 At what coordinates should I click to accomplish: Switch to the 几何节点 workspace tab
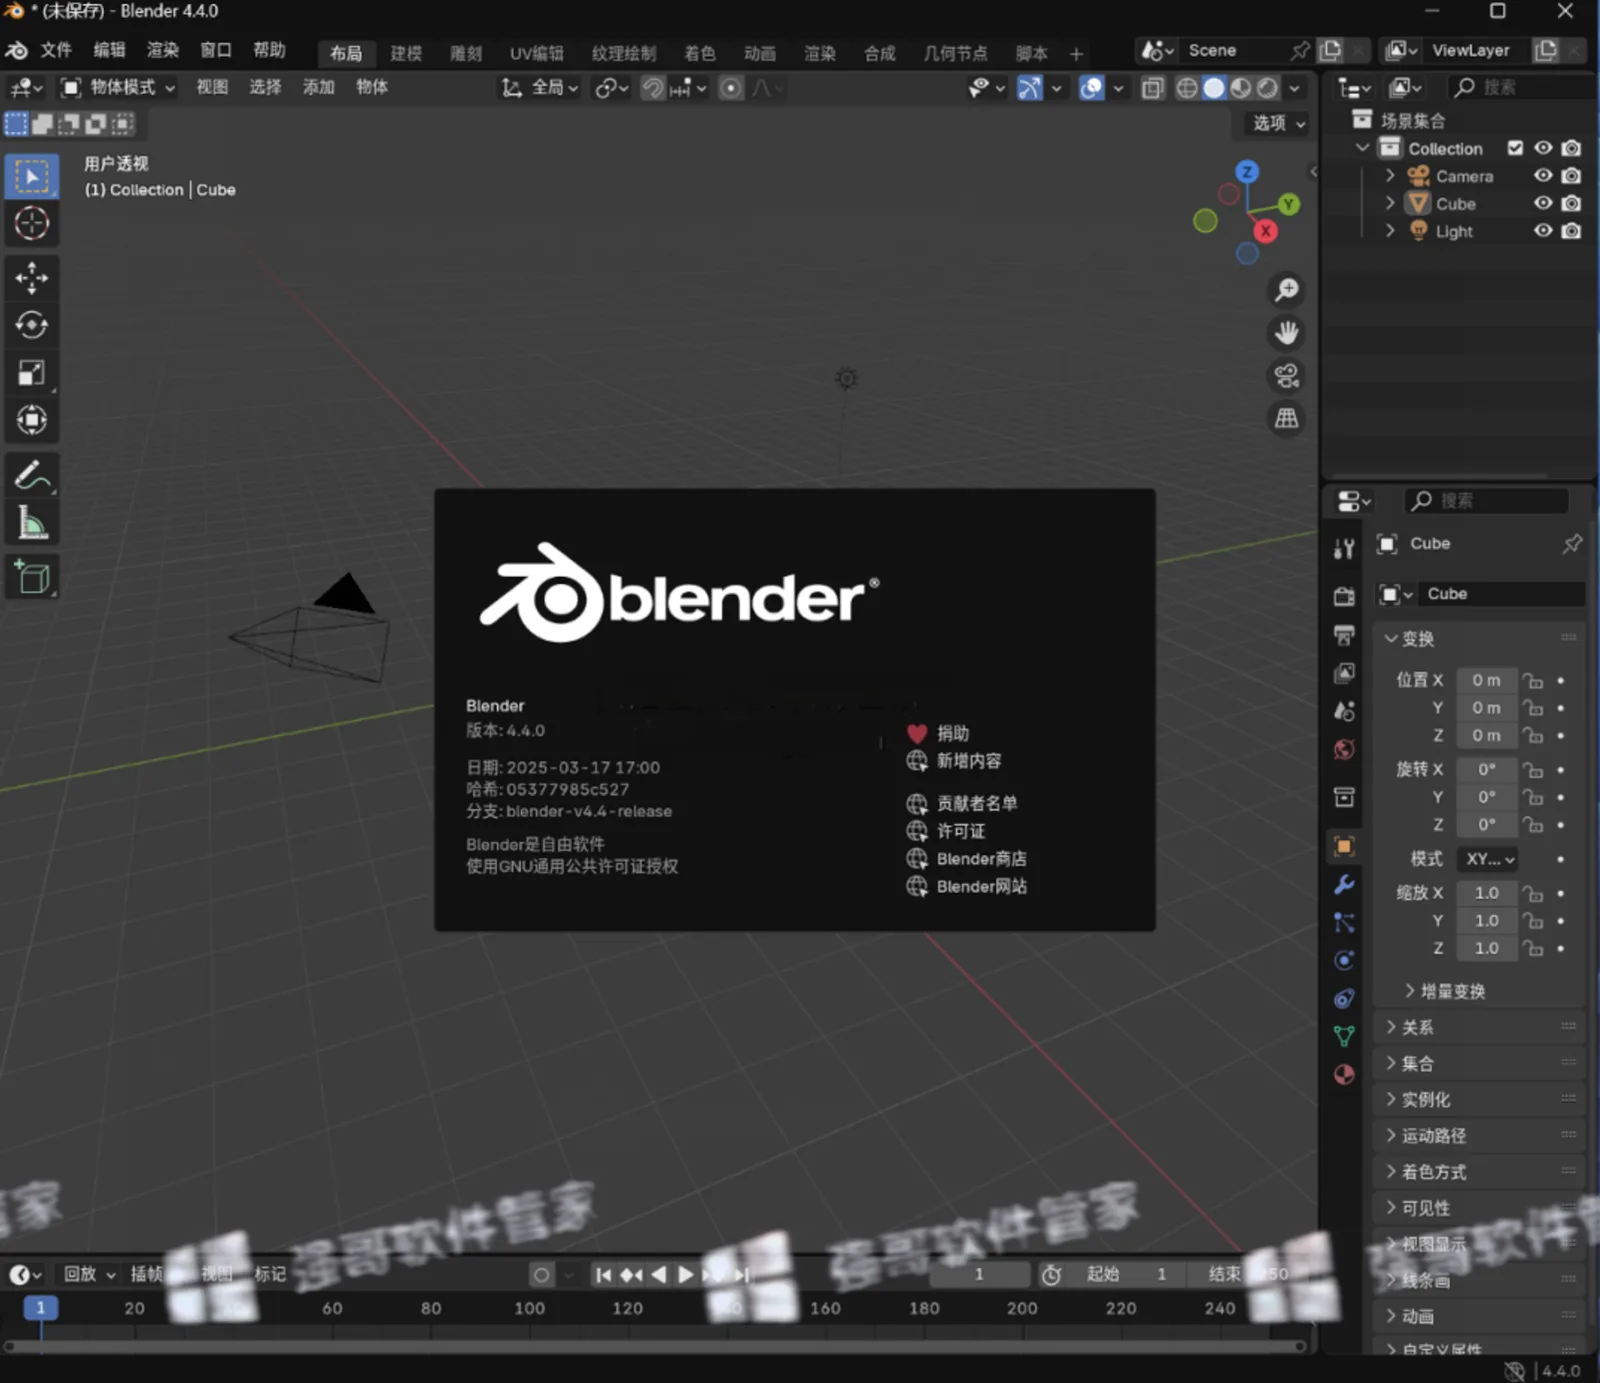coord(955,53)
